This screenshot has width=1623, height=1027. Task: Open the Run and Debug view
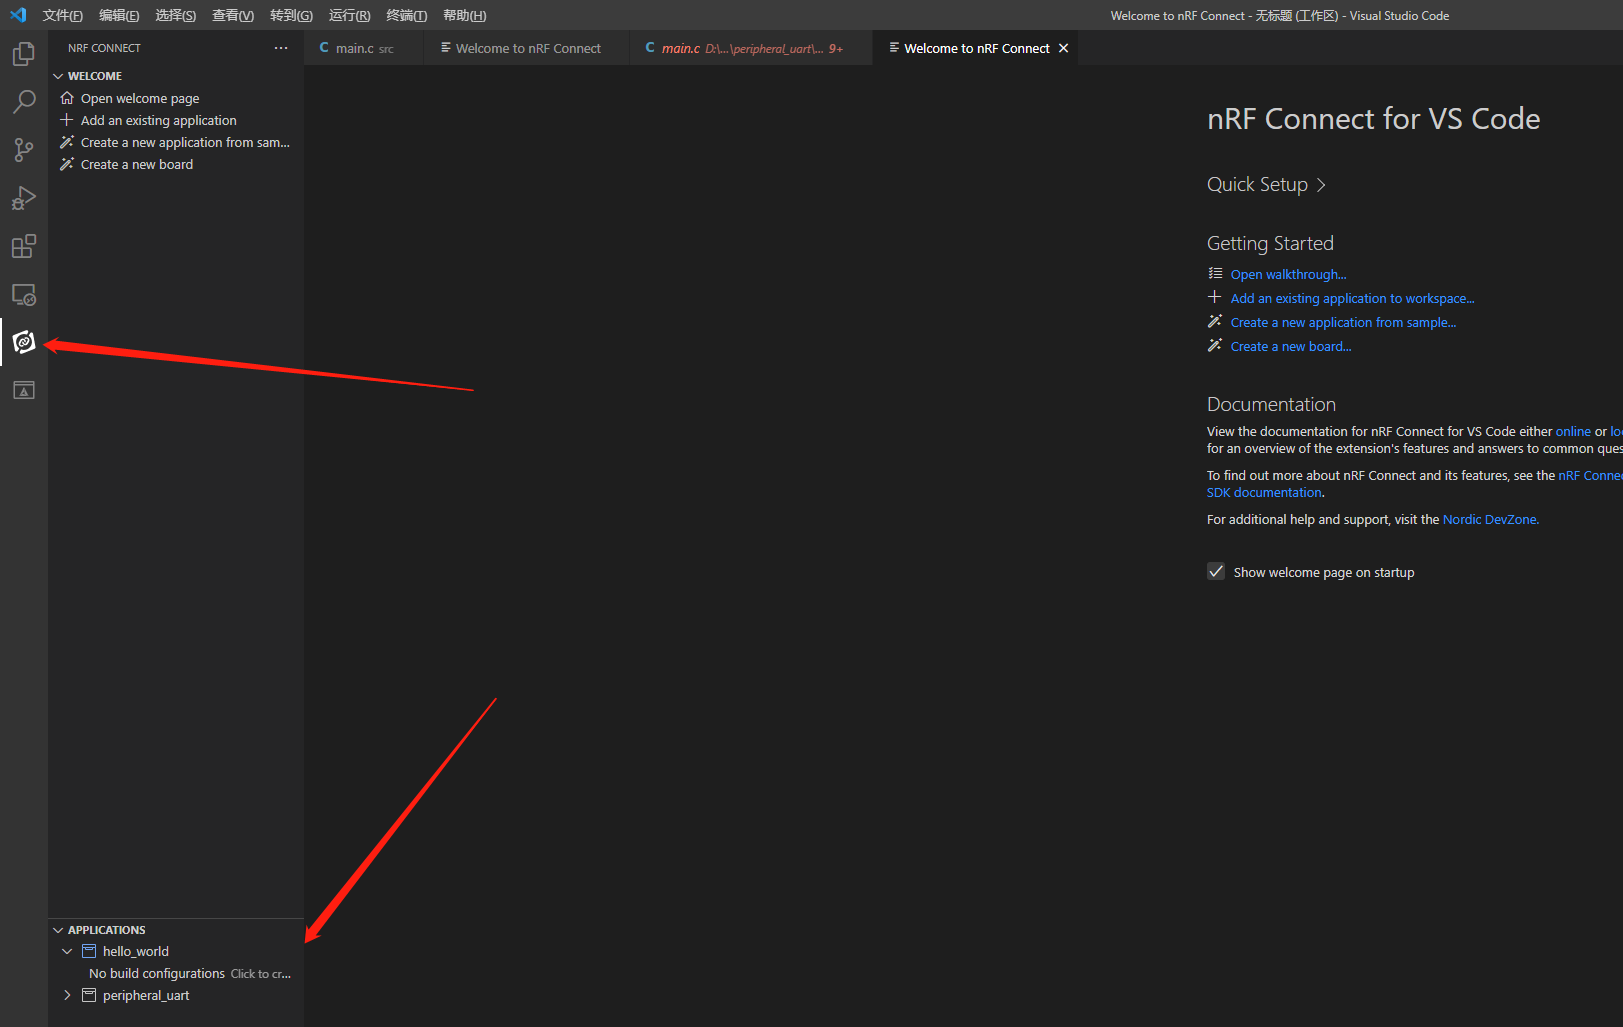(x=24, y=198)
